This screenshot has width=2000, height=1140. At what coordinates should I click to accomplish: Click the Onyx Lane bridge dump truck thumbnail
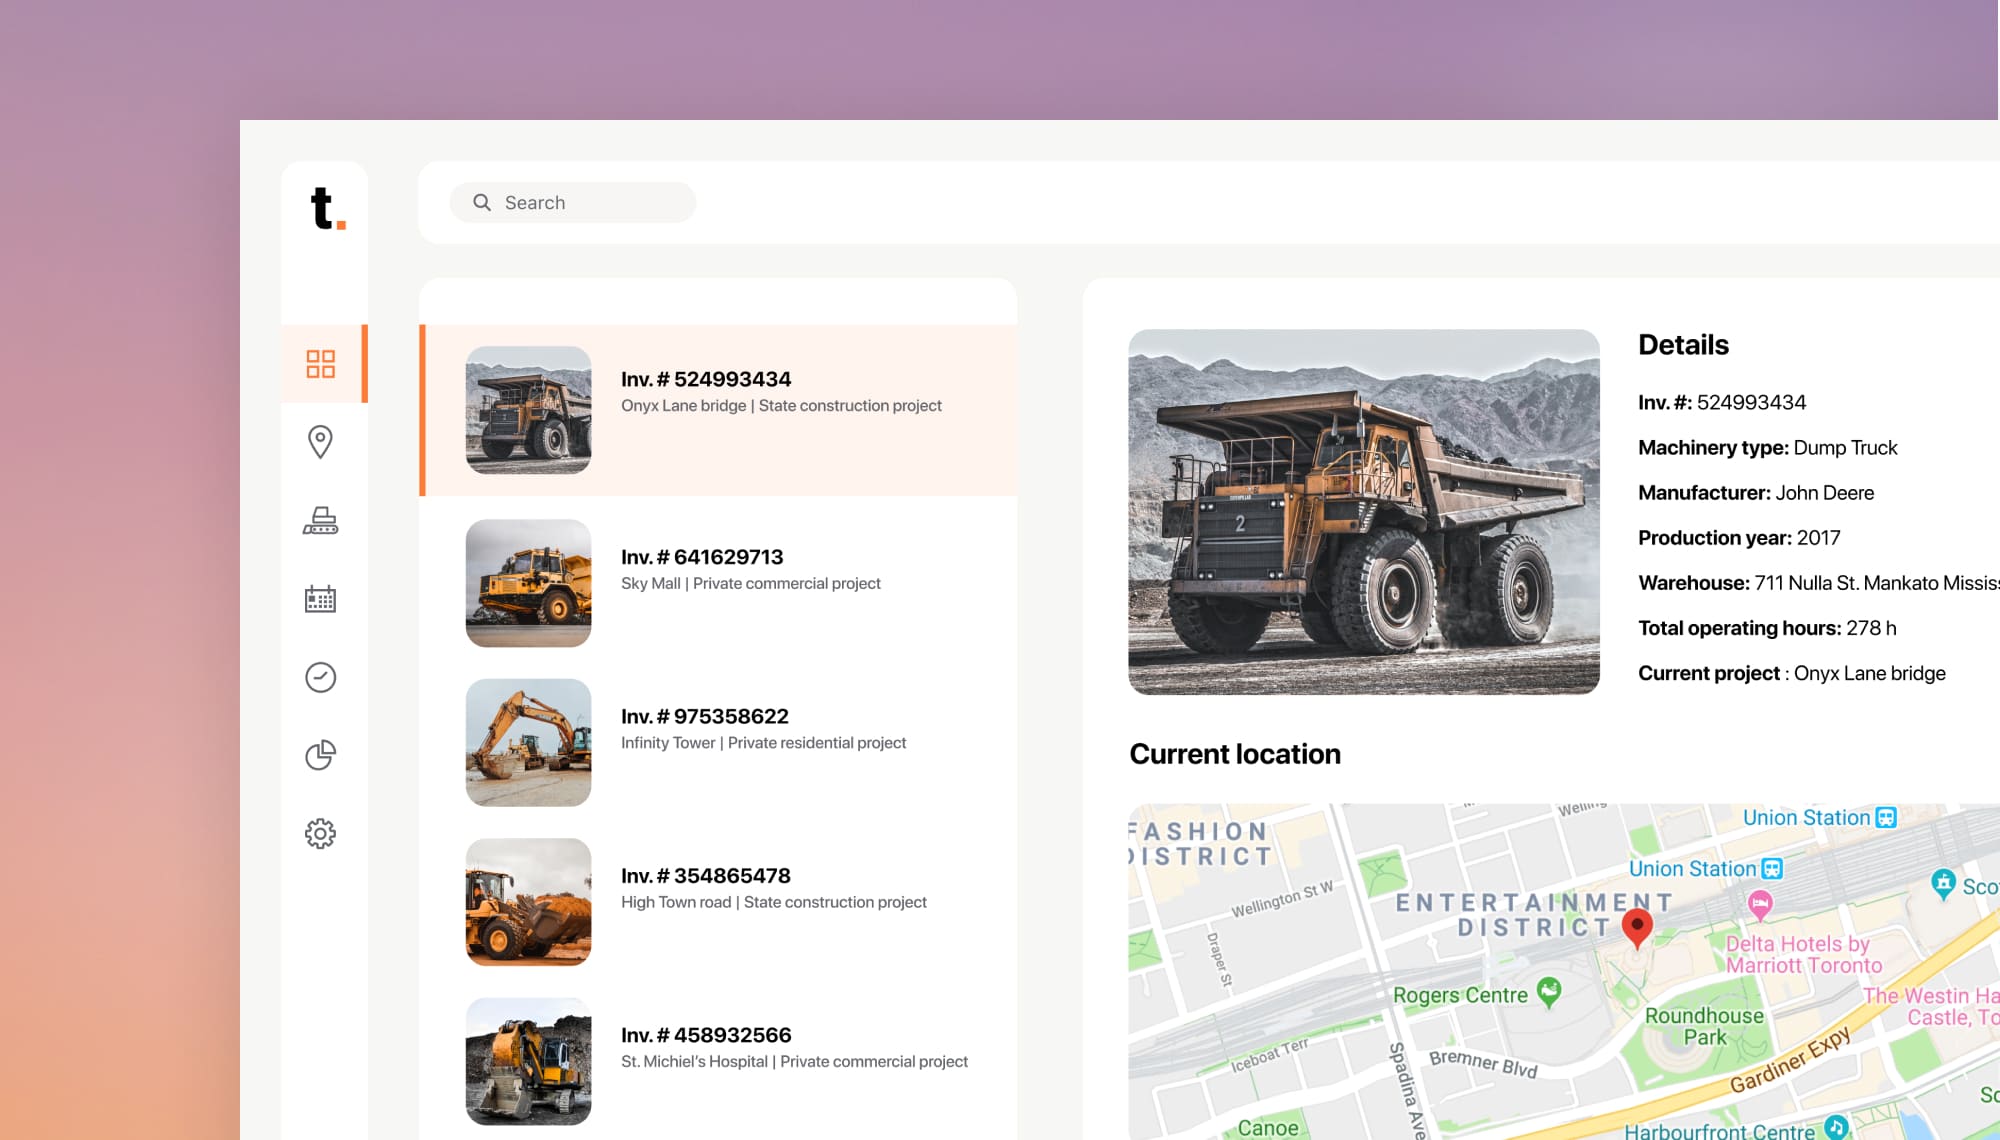[528, 410]
